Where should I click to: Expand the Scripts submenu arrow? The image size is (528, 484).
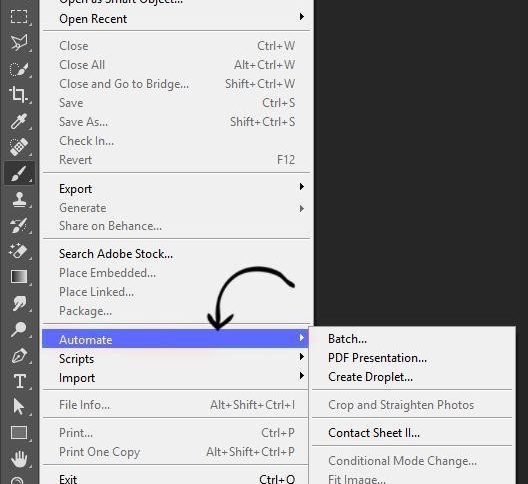(302, 356)
